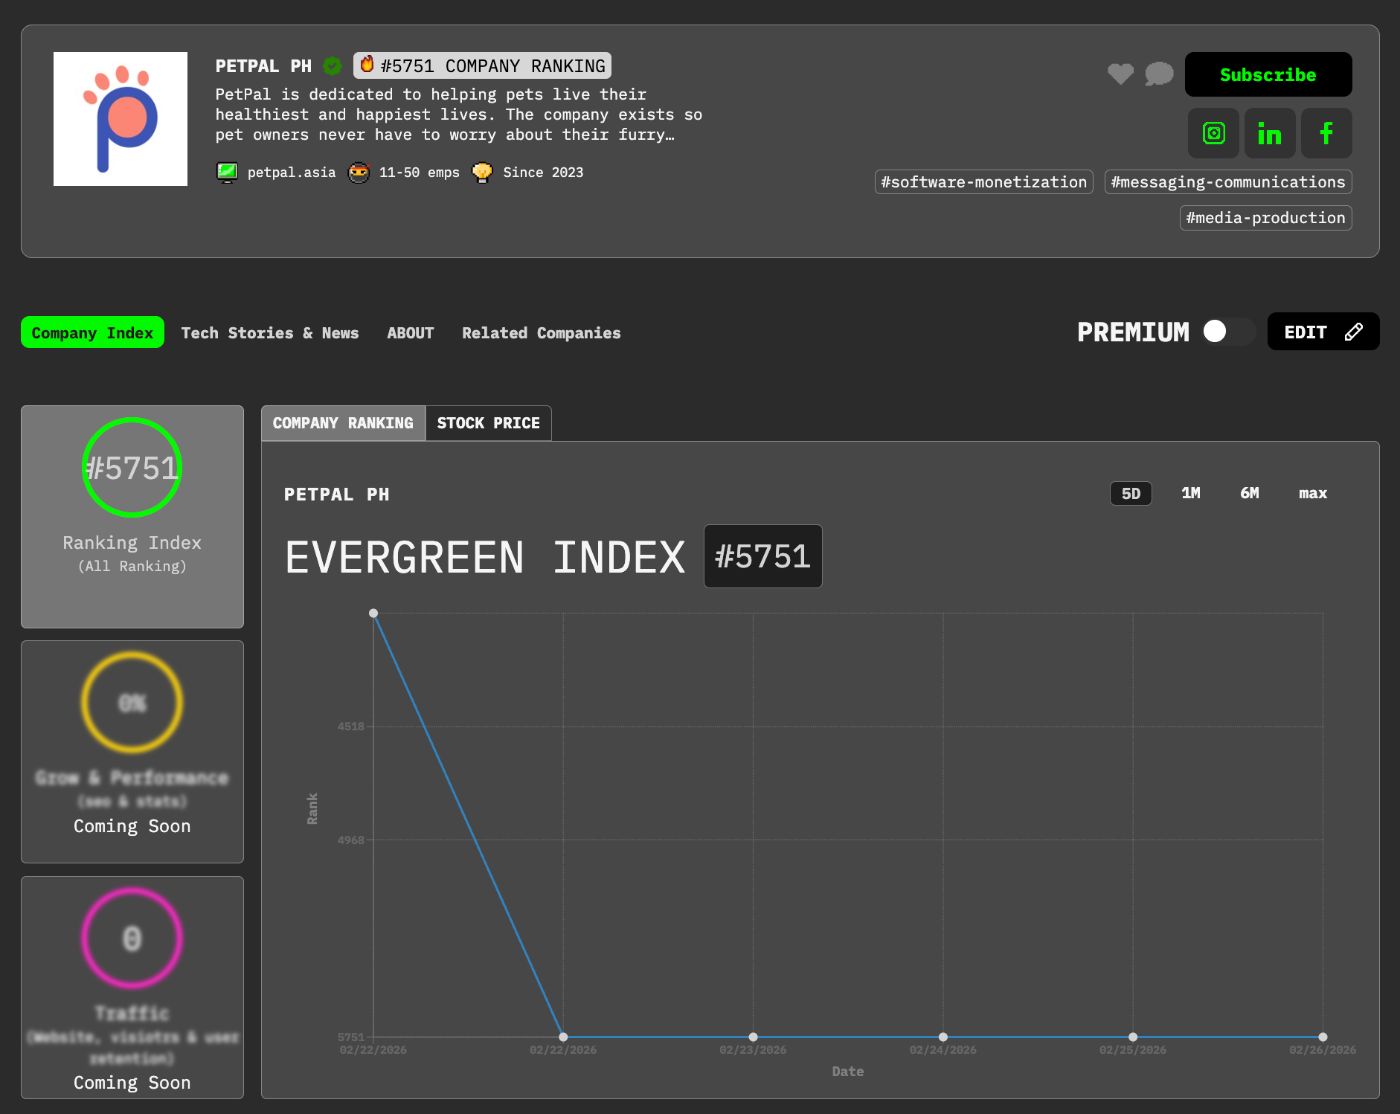Go to the Related Companies tab
Viewport: 1400px width, 1114px height.
tap(541, 333)
